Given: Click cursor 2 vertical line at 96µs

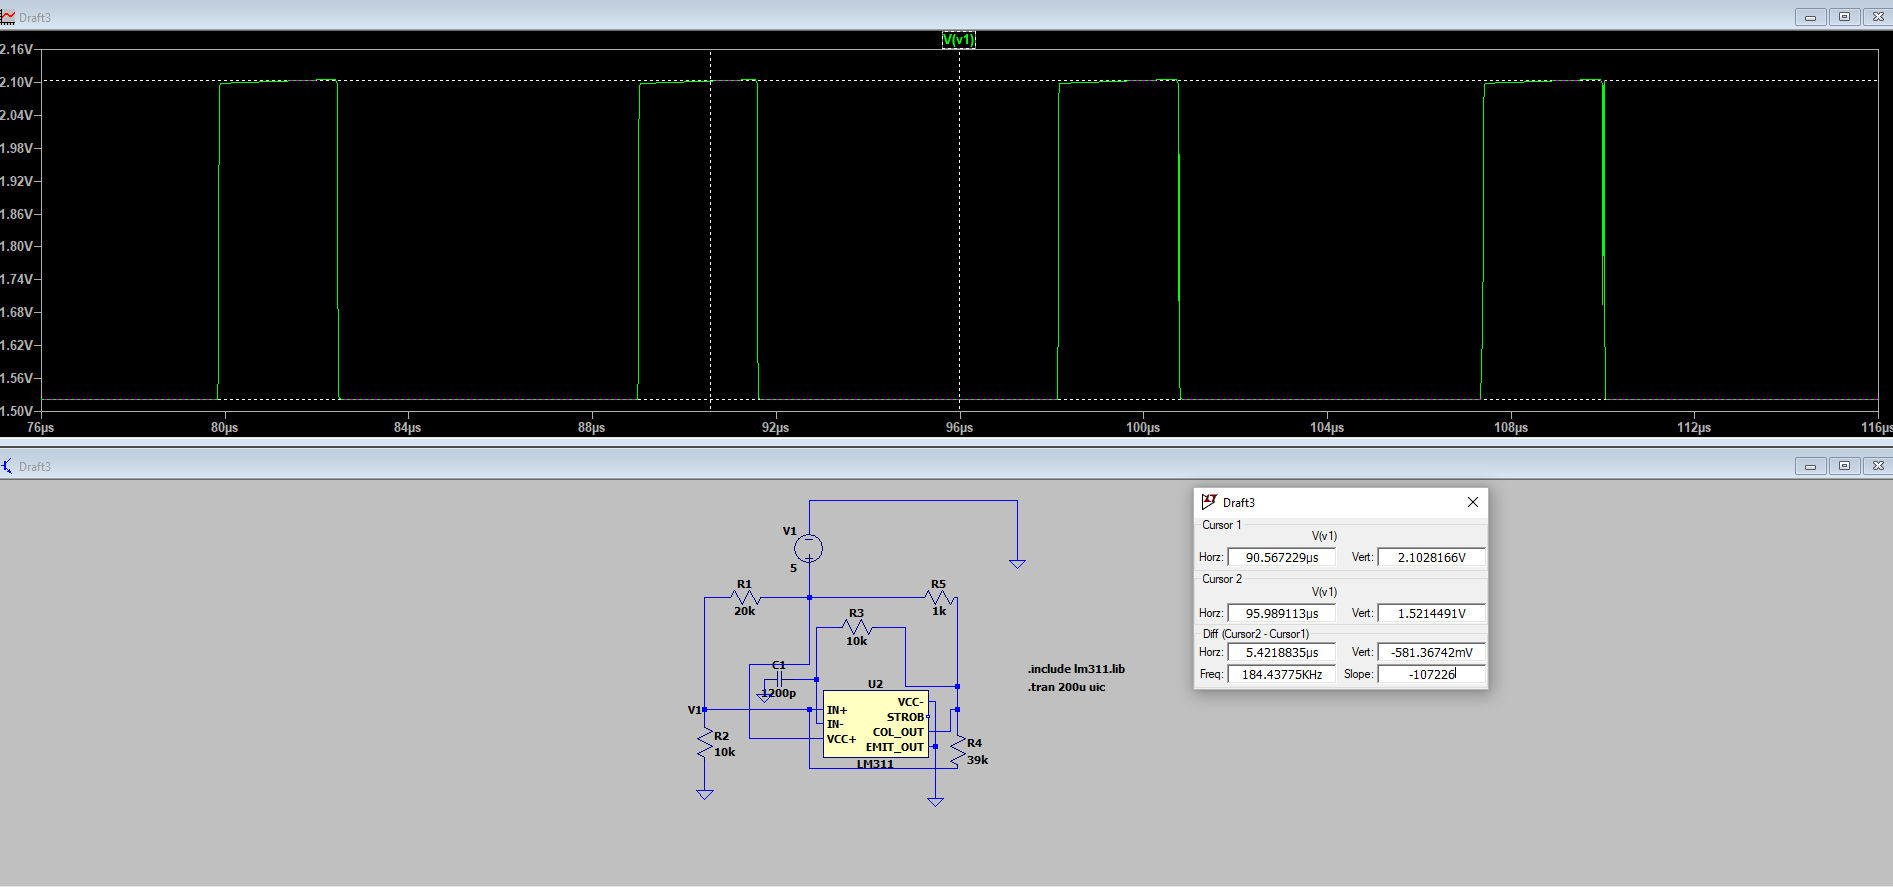Looking at the screenshot, I should point(959,230).
